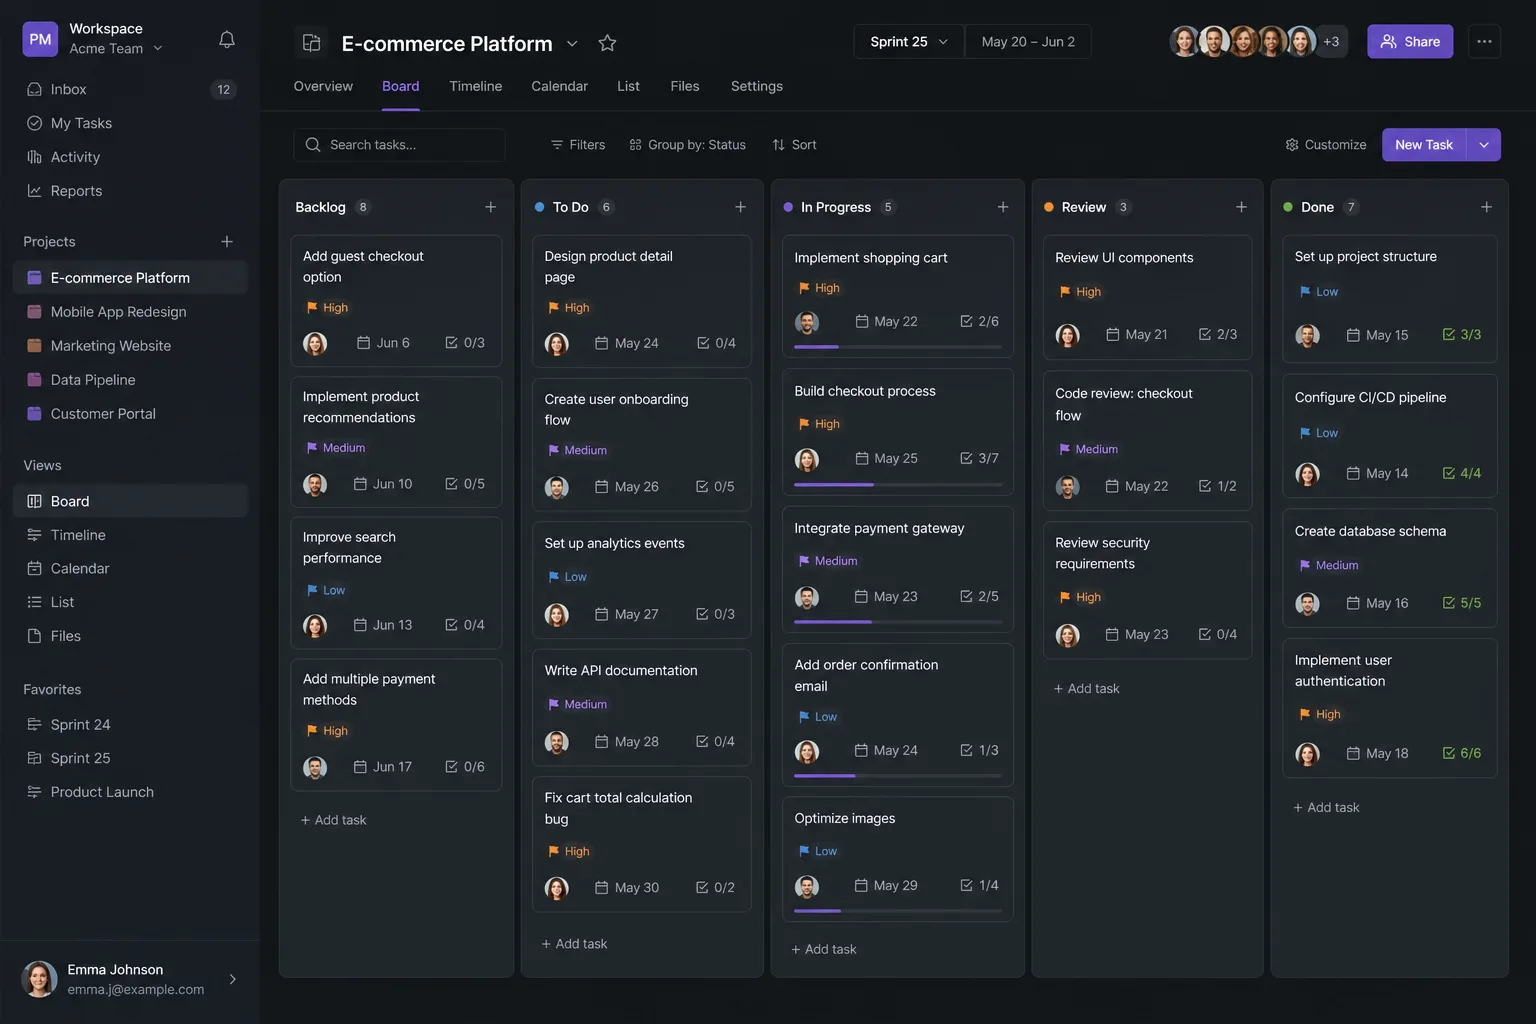Image resolution: width=1536 pixels, height=1024 pixels.
Task: Add a task via Done header plus
Action: [1486, 207]
